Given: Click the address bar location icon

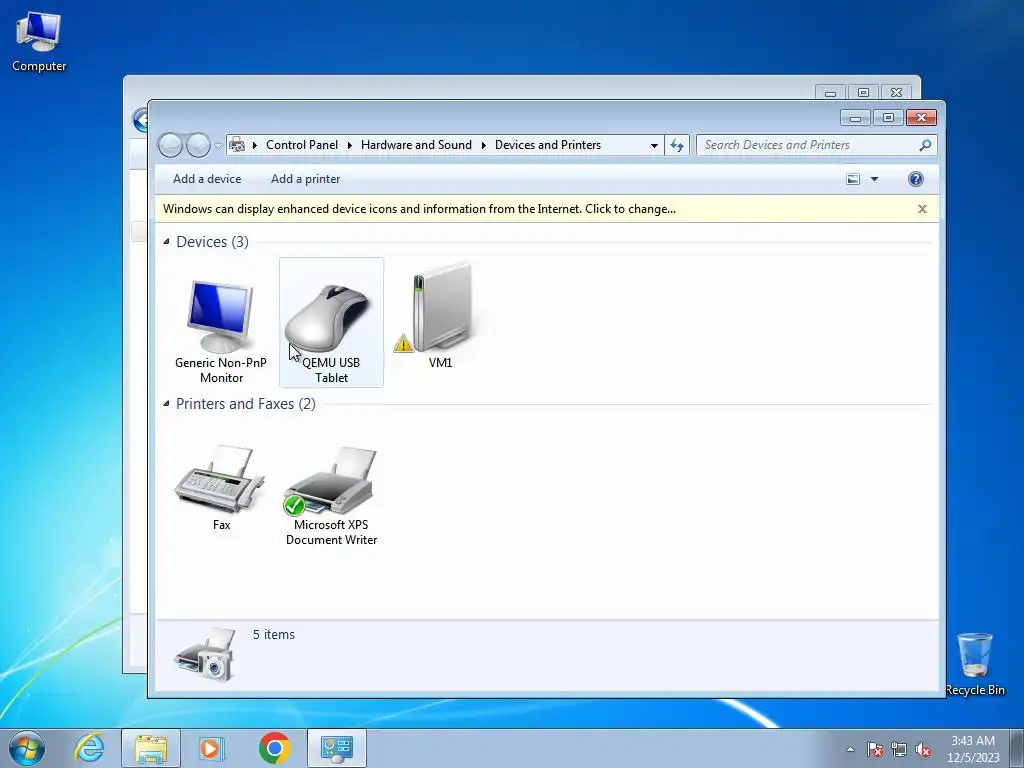Looking at the screenshot, I should click(x=238, y=145).
